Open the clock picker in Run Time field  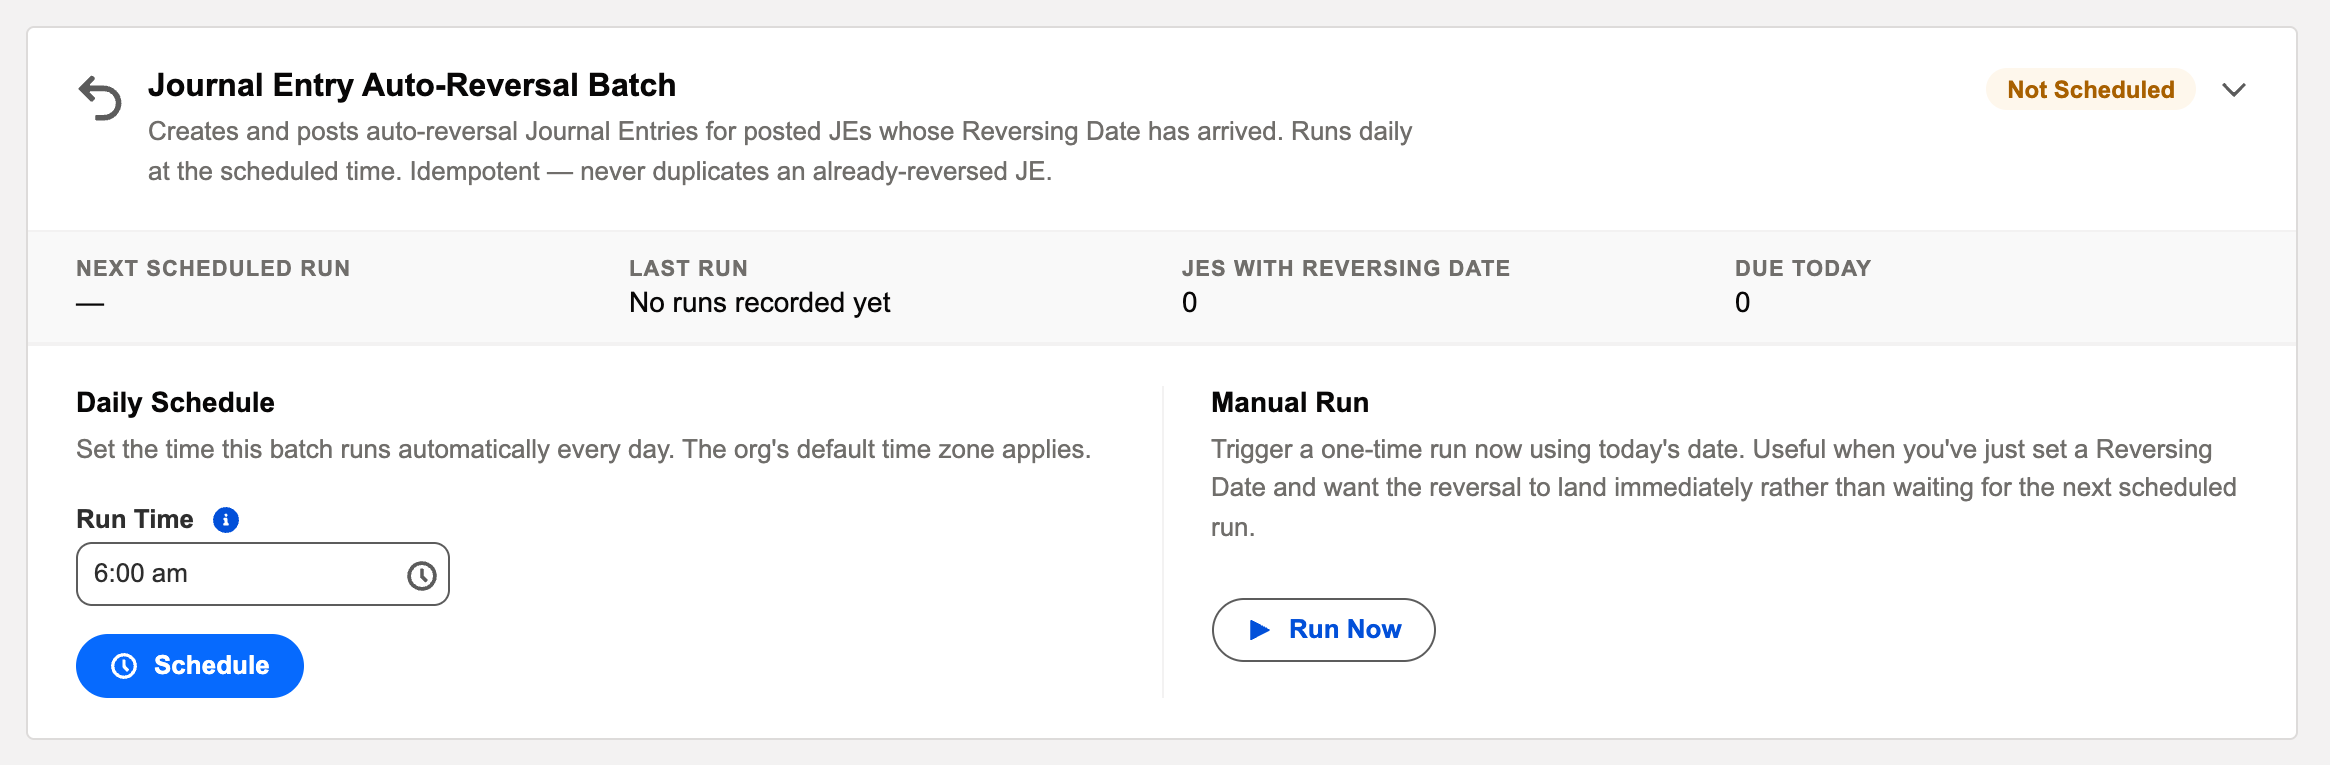point(421,575)
